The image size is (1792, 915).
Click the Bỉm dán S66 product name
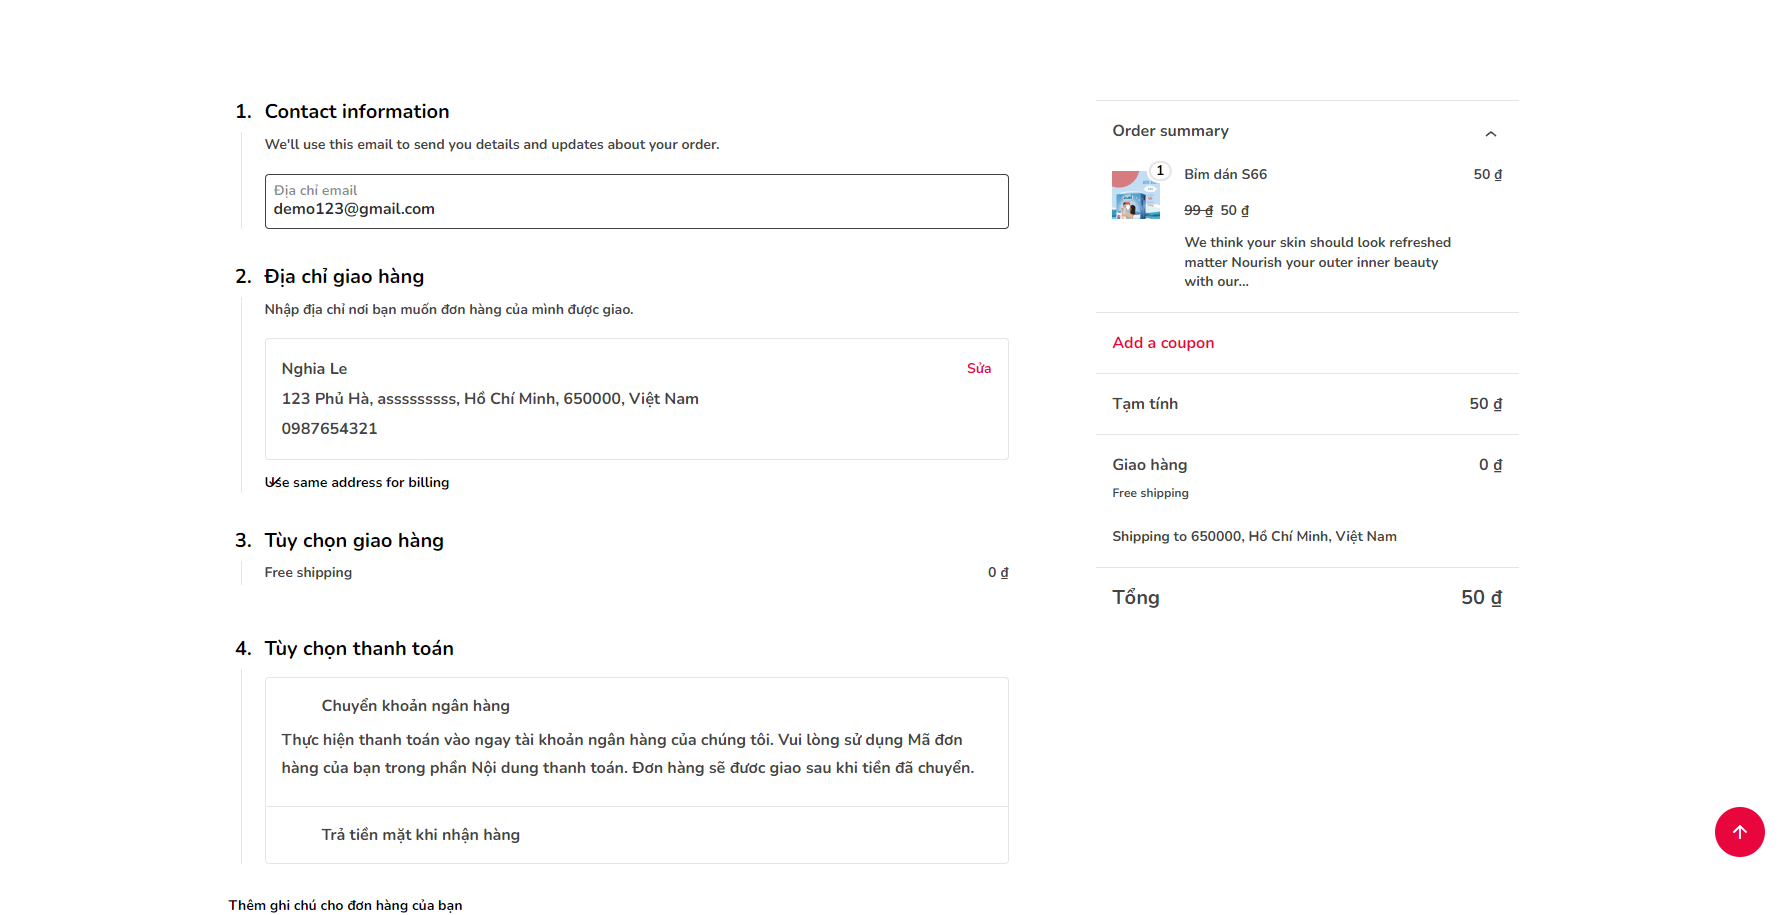(1225, 174)
